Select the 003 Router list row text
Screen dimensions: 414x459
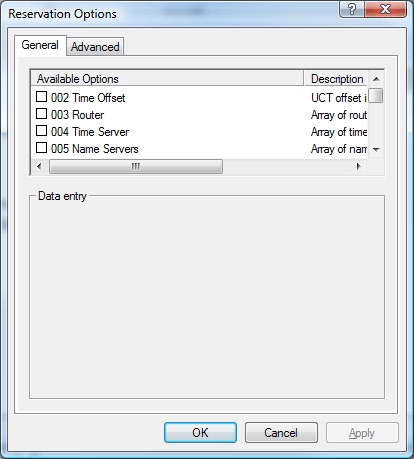[77, 115]
